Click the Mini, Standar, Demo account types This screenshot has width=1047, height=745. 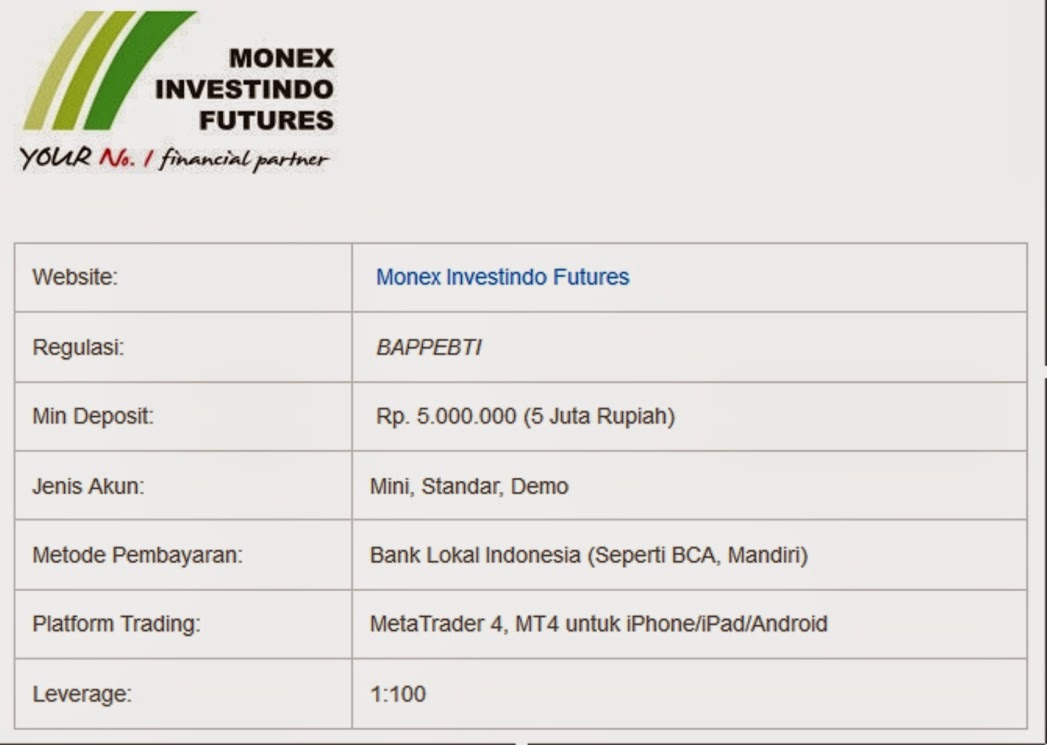[469, 487]
